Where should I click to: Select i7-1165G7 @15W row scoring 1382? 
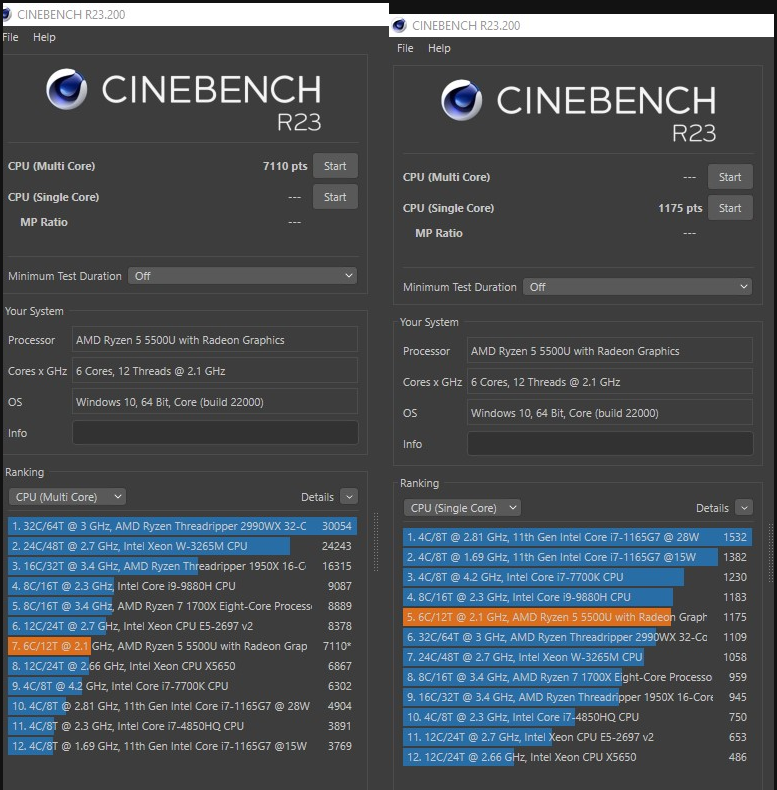577,557
